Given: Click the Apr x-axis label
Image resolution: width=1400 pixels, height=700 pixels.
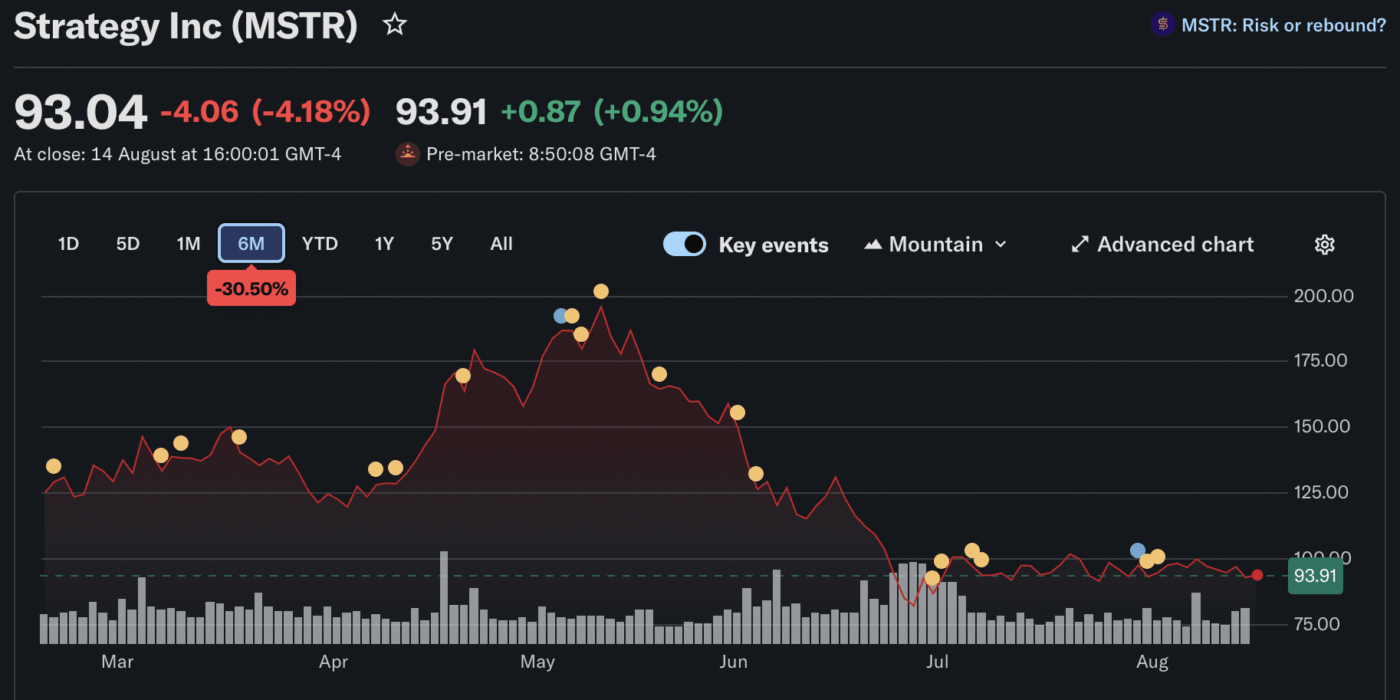Looking at the screenshot, I should 333,662.
